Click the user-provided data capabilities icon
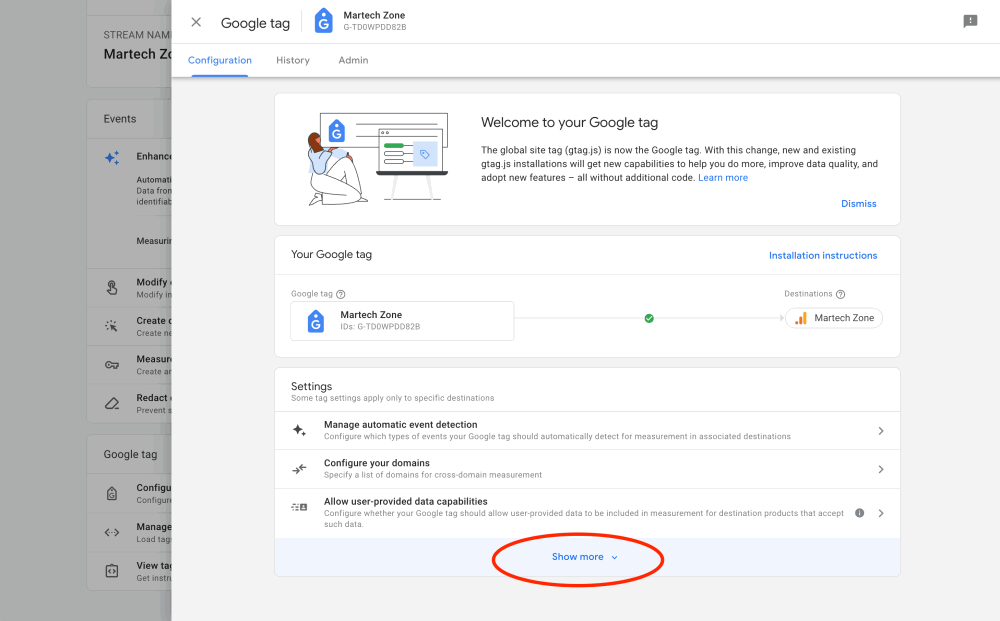 [x=299, y=508]
